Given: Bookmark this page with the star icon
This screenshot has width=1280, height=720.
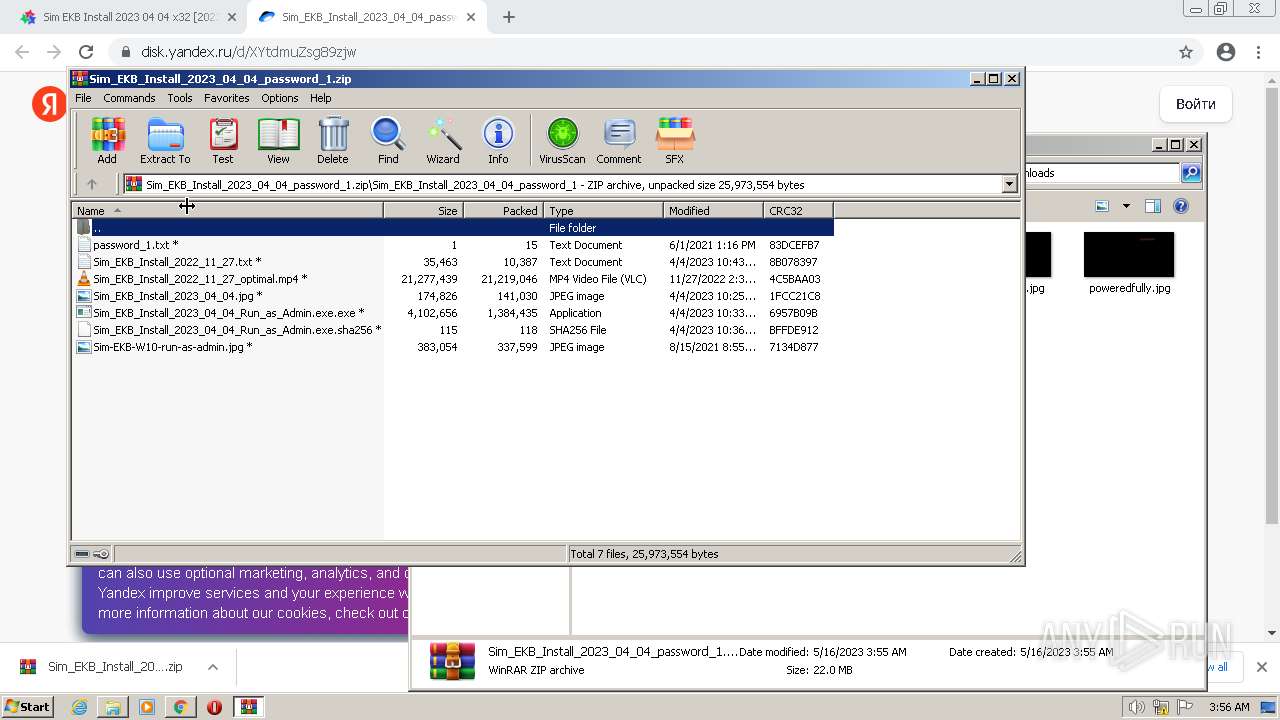Looking at the screenshot, I should click(1186, 52).
